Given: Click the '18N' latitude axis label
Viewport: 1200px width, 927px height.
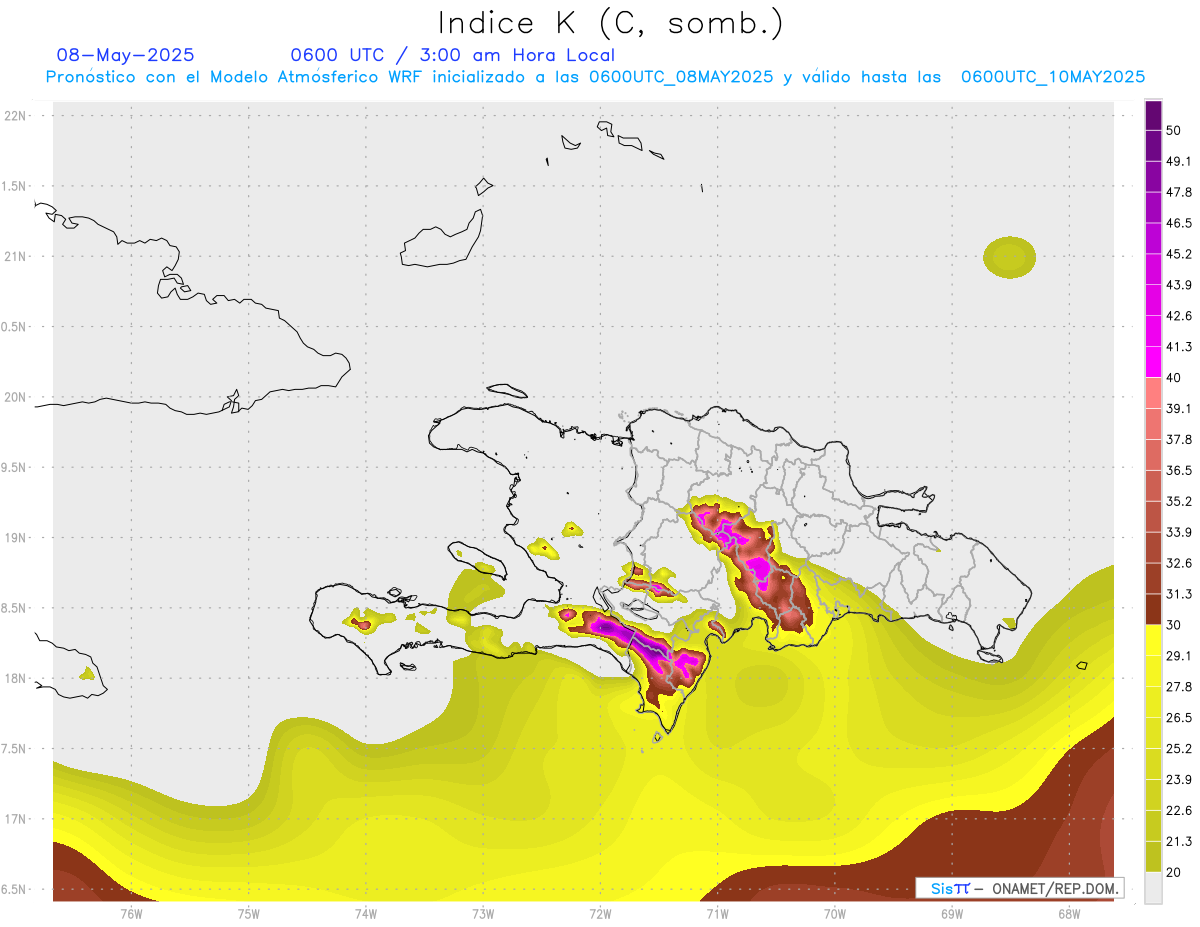Looking at the screenshot, I should click(15, 678).
